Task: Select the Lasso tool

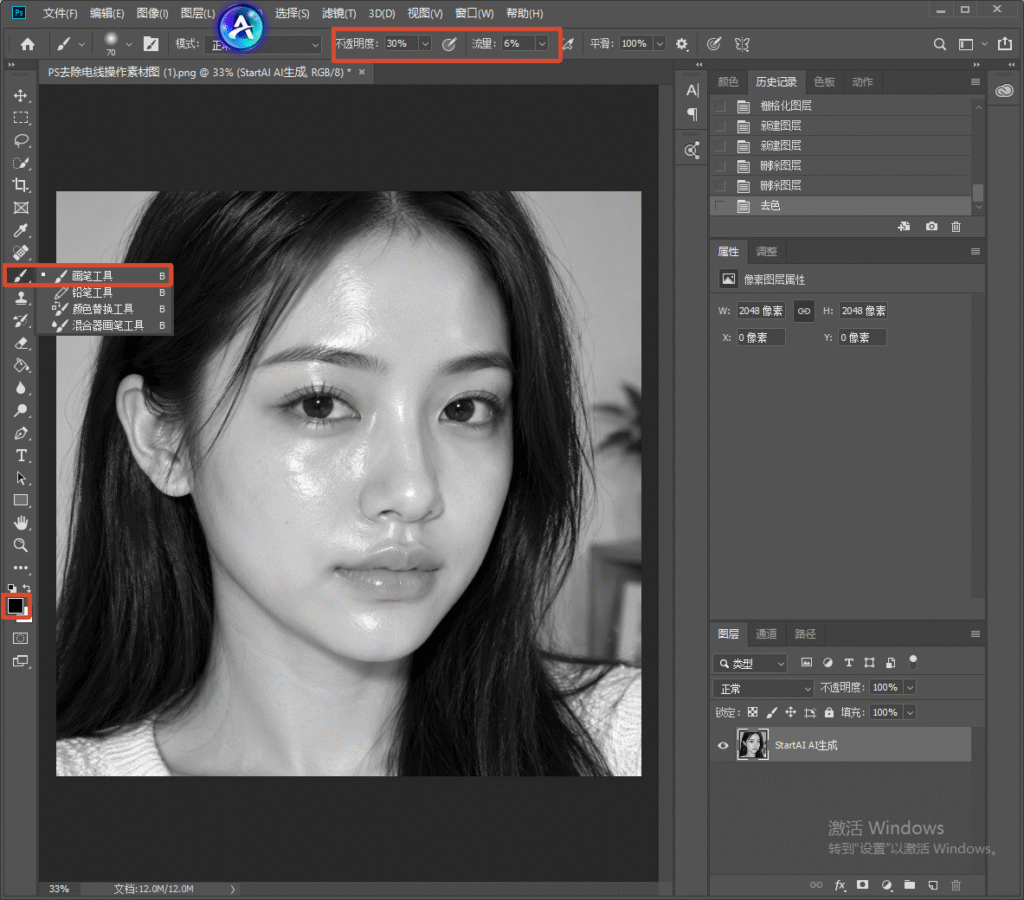Action: [21, 140]
